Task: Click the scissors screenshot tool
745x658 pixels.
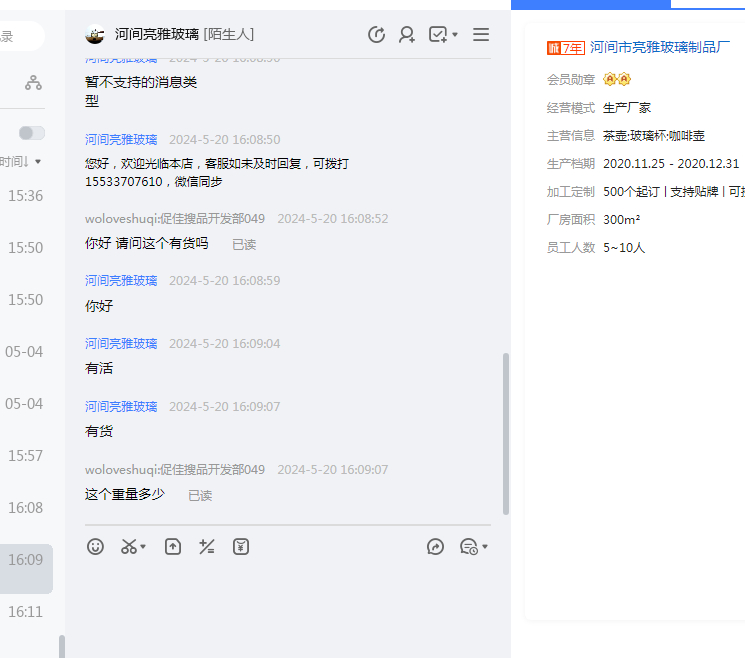Action: click(129, 547)
